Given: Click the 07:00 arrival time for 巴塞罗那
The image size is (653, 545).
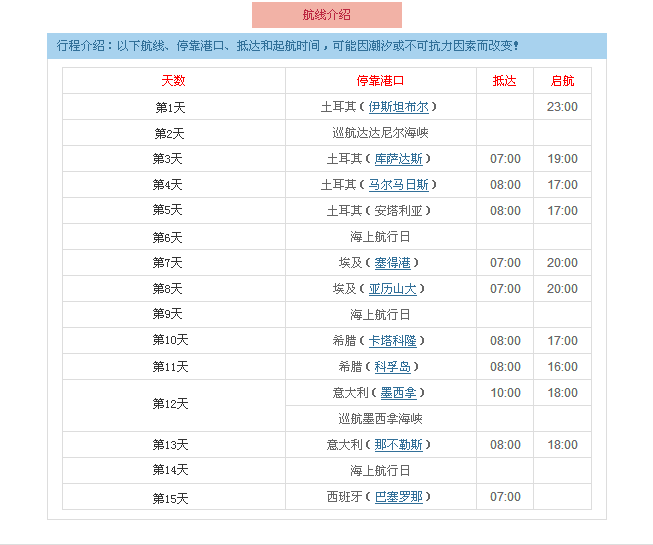Looking at the screenshot, I should pos(505,497).
